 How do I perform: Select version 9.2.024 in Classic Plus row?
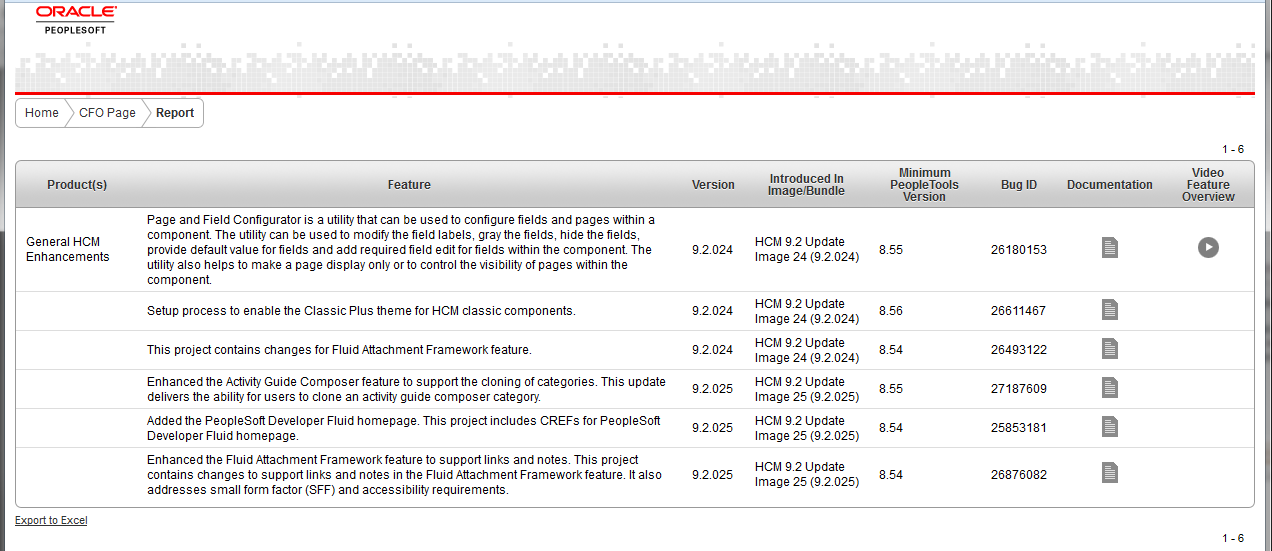[x=713, y=311]
